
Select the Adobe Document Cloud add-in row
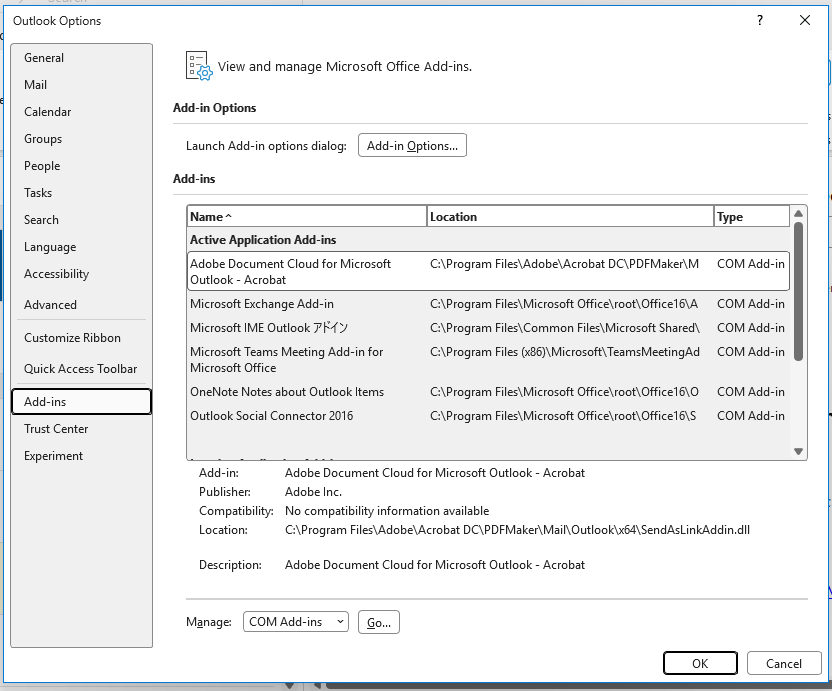(x=488, y=272)
